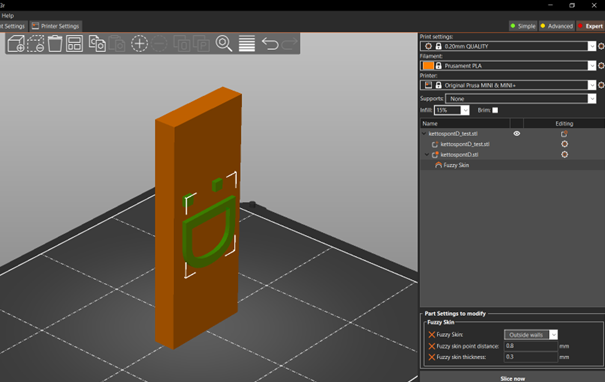Open the partially visible Settings tab
Image resolution: width=605 pixels, height=382 pixels.
[x=14, y=26]
